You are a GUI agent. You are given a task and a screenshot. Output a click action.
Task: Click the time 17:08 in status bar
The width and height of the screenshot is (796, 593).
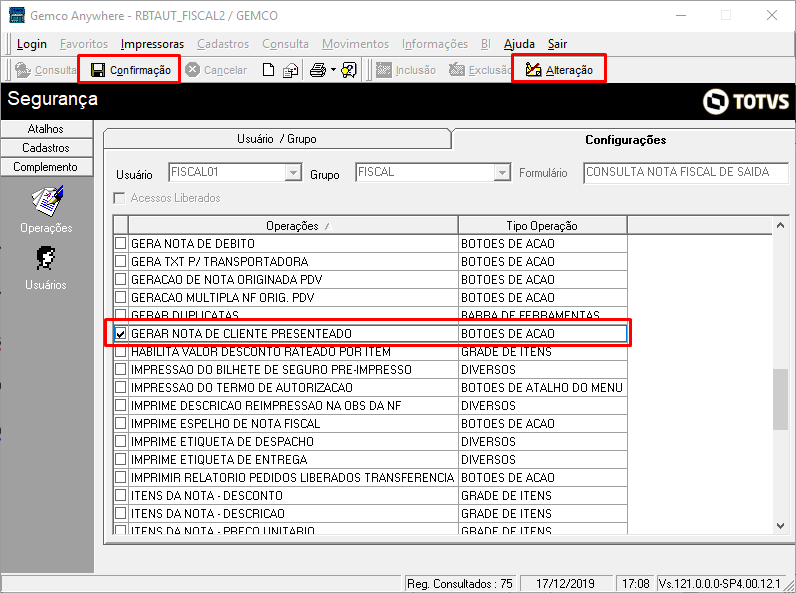coord(636,584)
